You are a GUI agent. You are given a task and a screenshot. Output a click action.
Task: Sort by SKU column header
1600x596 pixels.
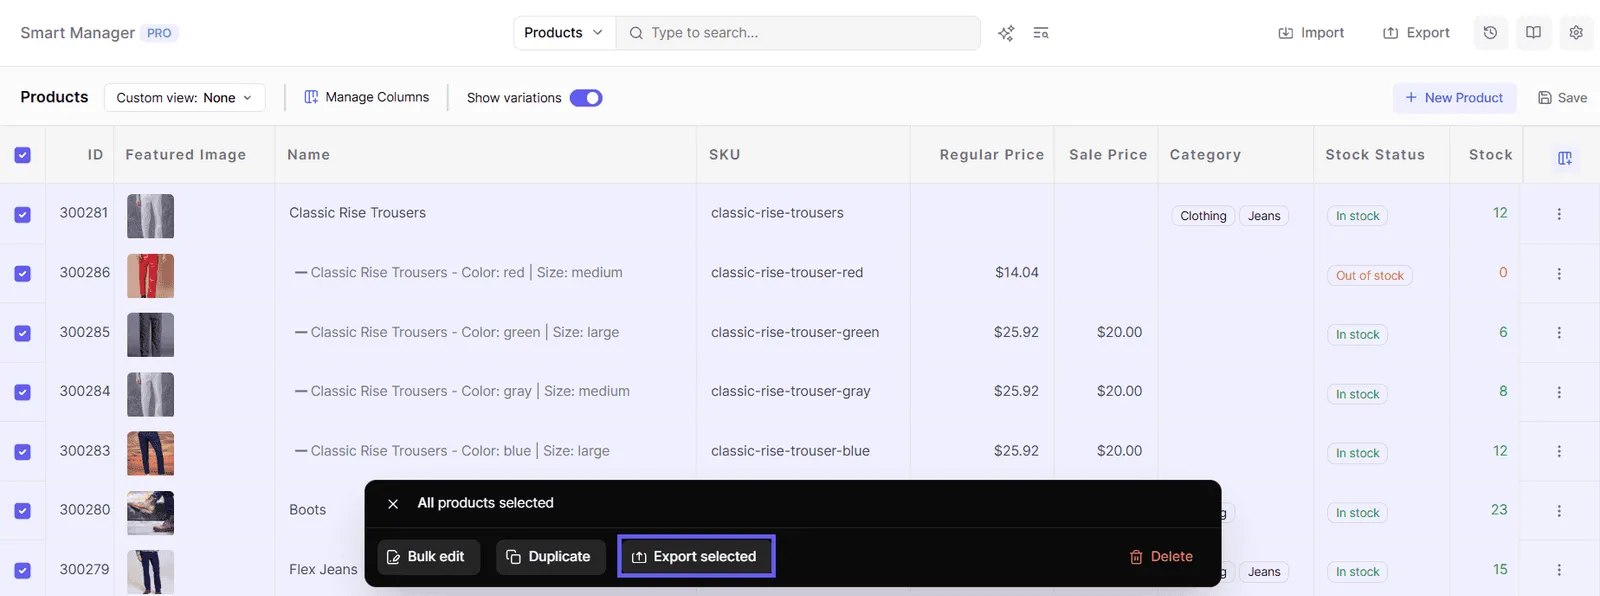725,155
